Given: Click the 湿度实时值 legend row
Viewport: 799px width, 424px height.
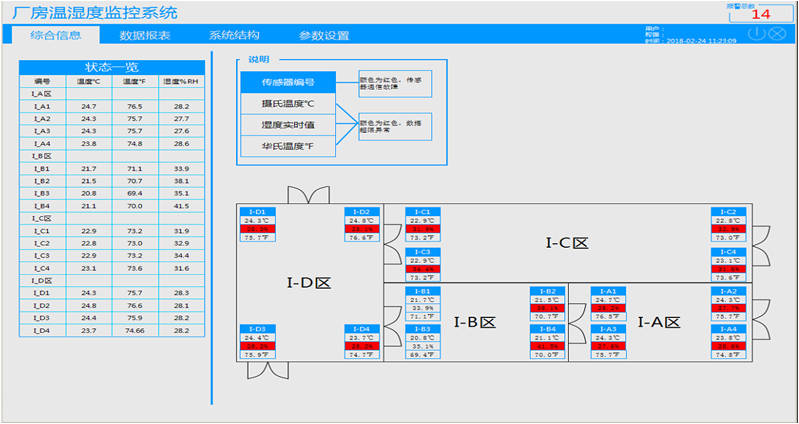Looking at the screenshot, I should 288,125.
